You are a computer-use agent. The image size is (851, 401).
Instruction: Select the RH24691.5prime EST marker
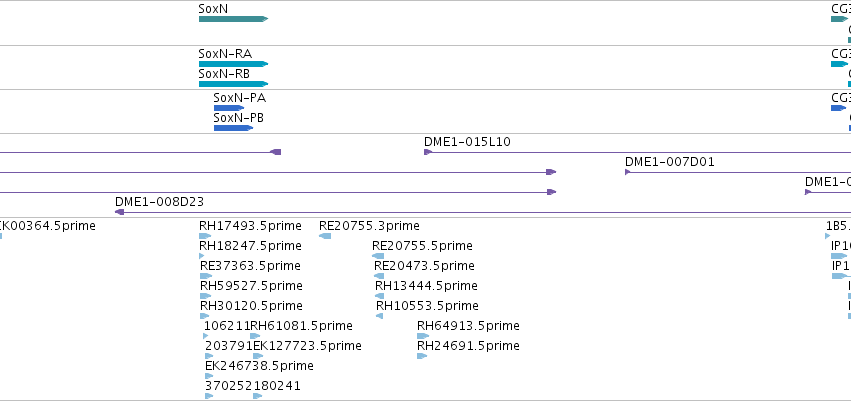click(422, 357)
